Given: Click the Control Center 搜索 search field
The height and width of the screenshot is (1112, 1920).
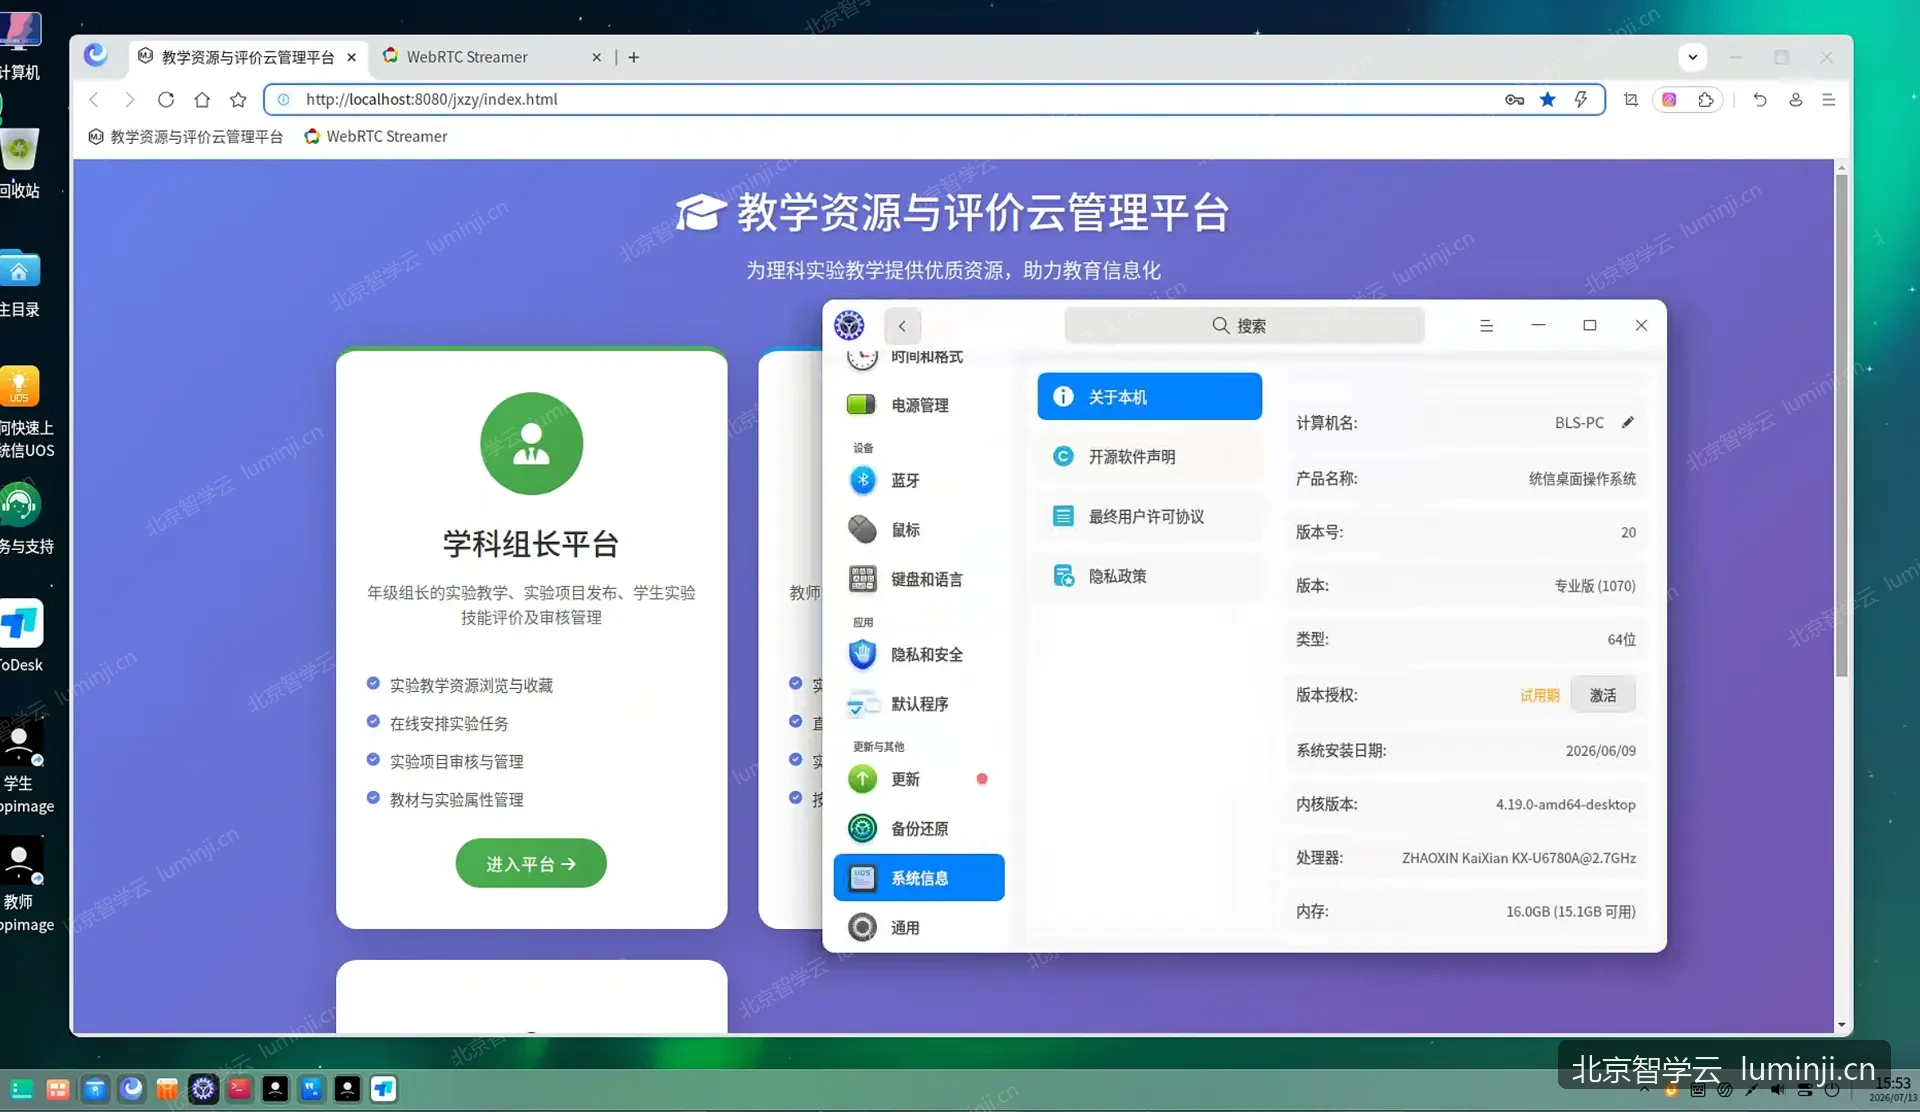Looking at the screenshot, I should (1243, 326).
